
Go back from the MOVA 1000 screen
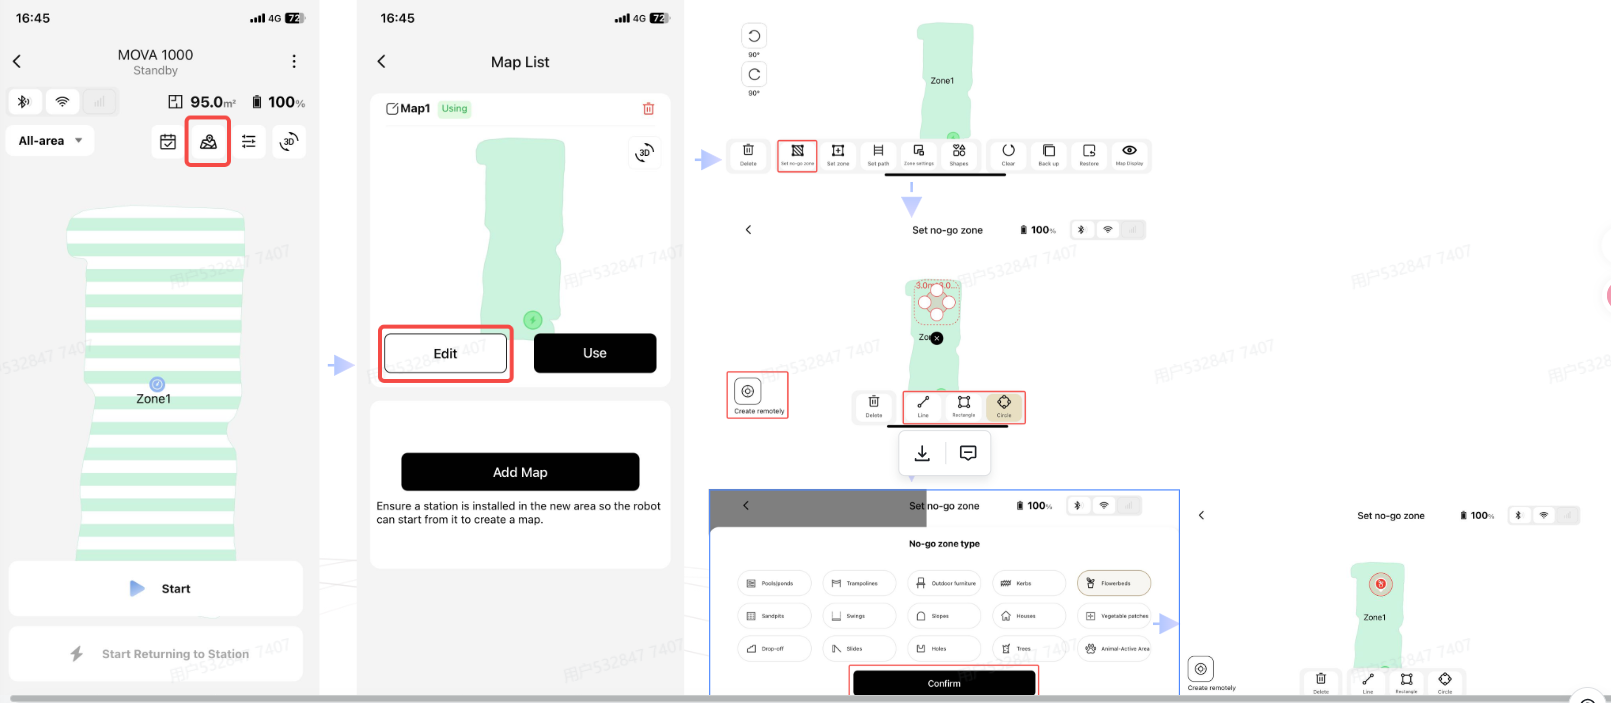17,61
